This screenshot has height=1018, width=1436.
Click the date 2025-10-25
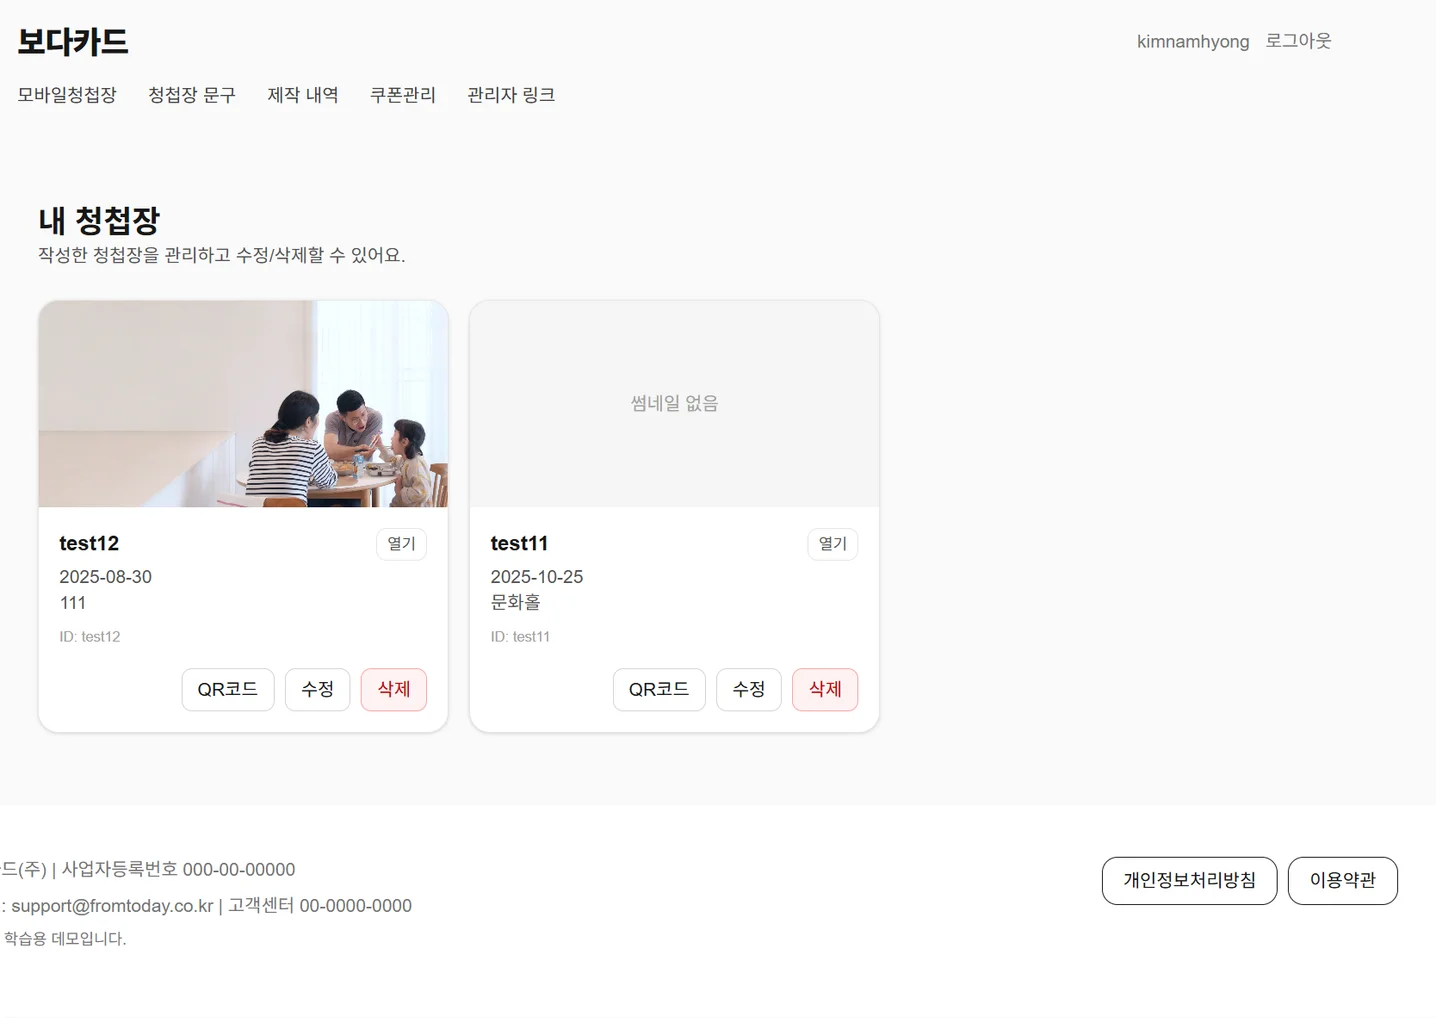[536, 577]
